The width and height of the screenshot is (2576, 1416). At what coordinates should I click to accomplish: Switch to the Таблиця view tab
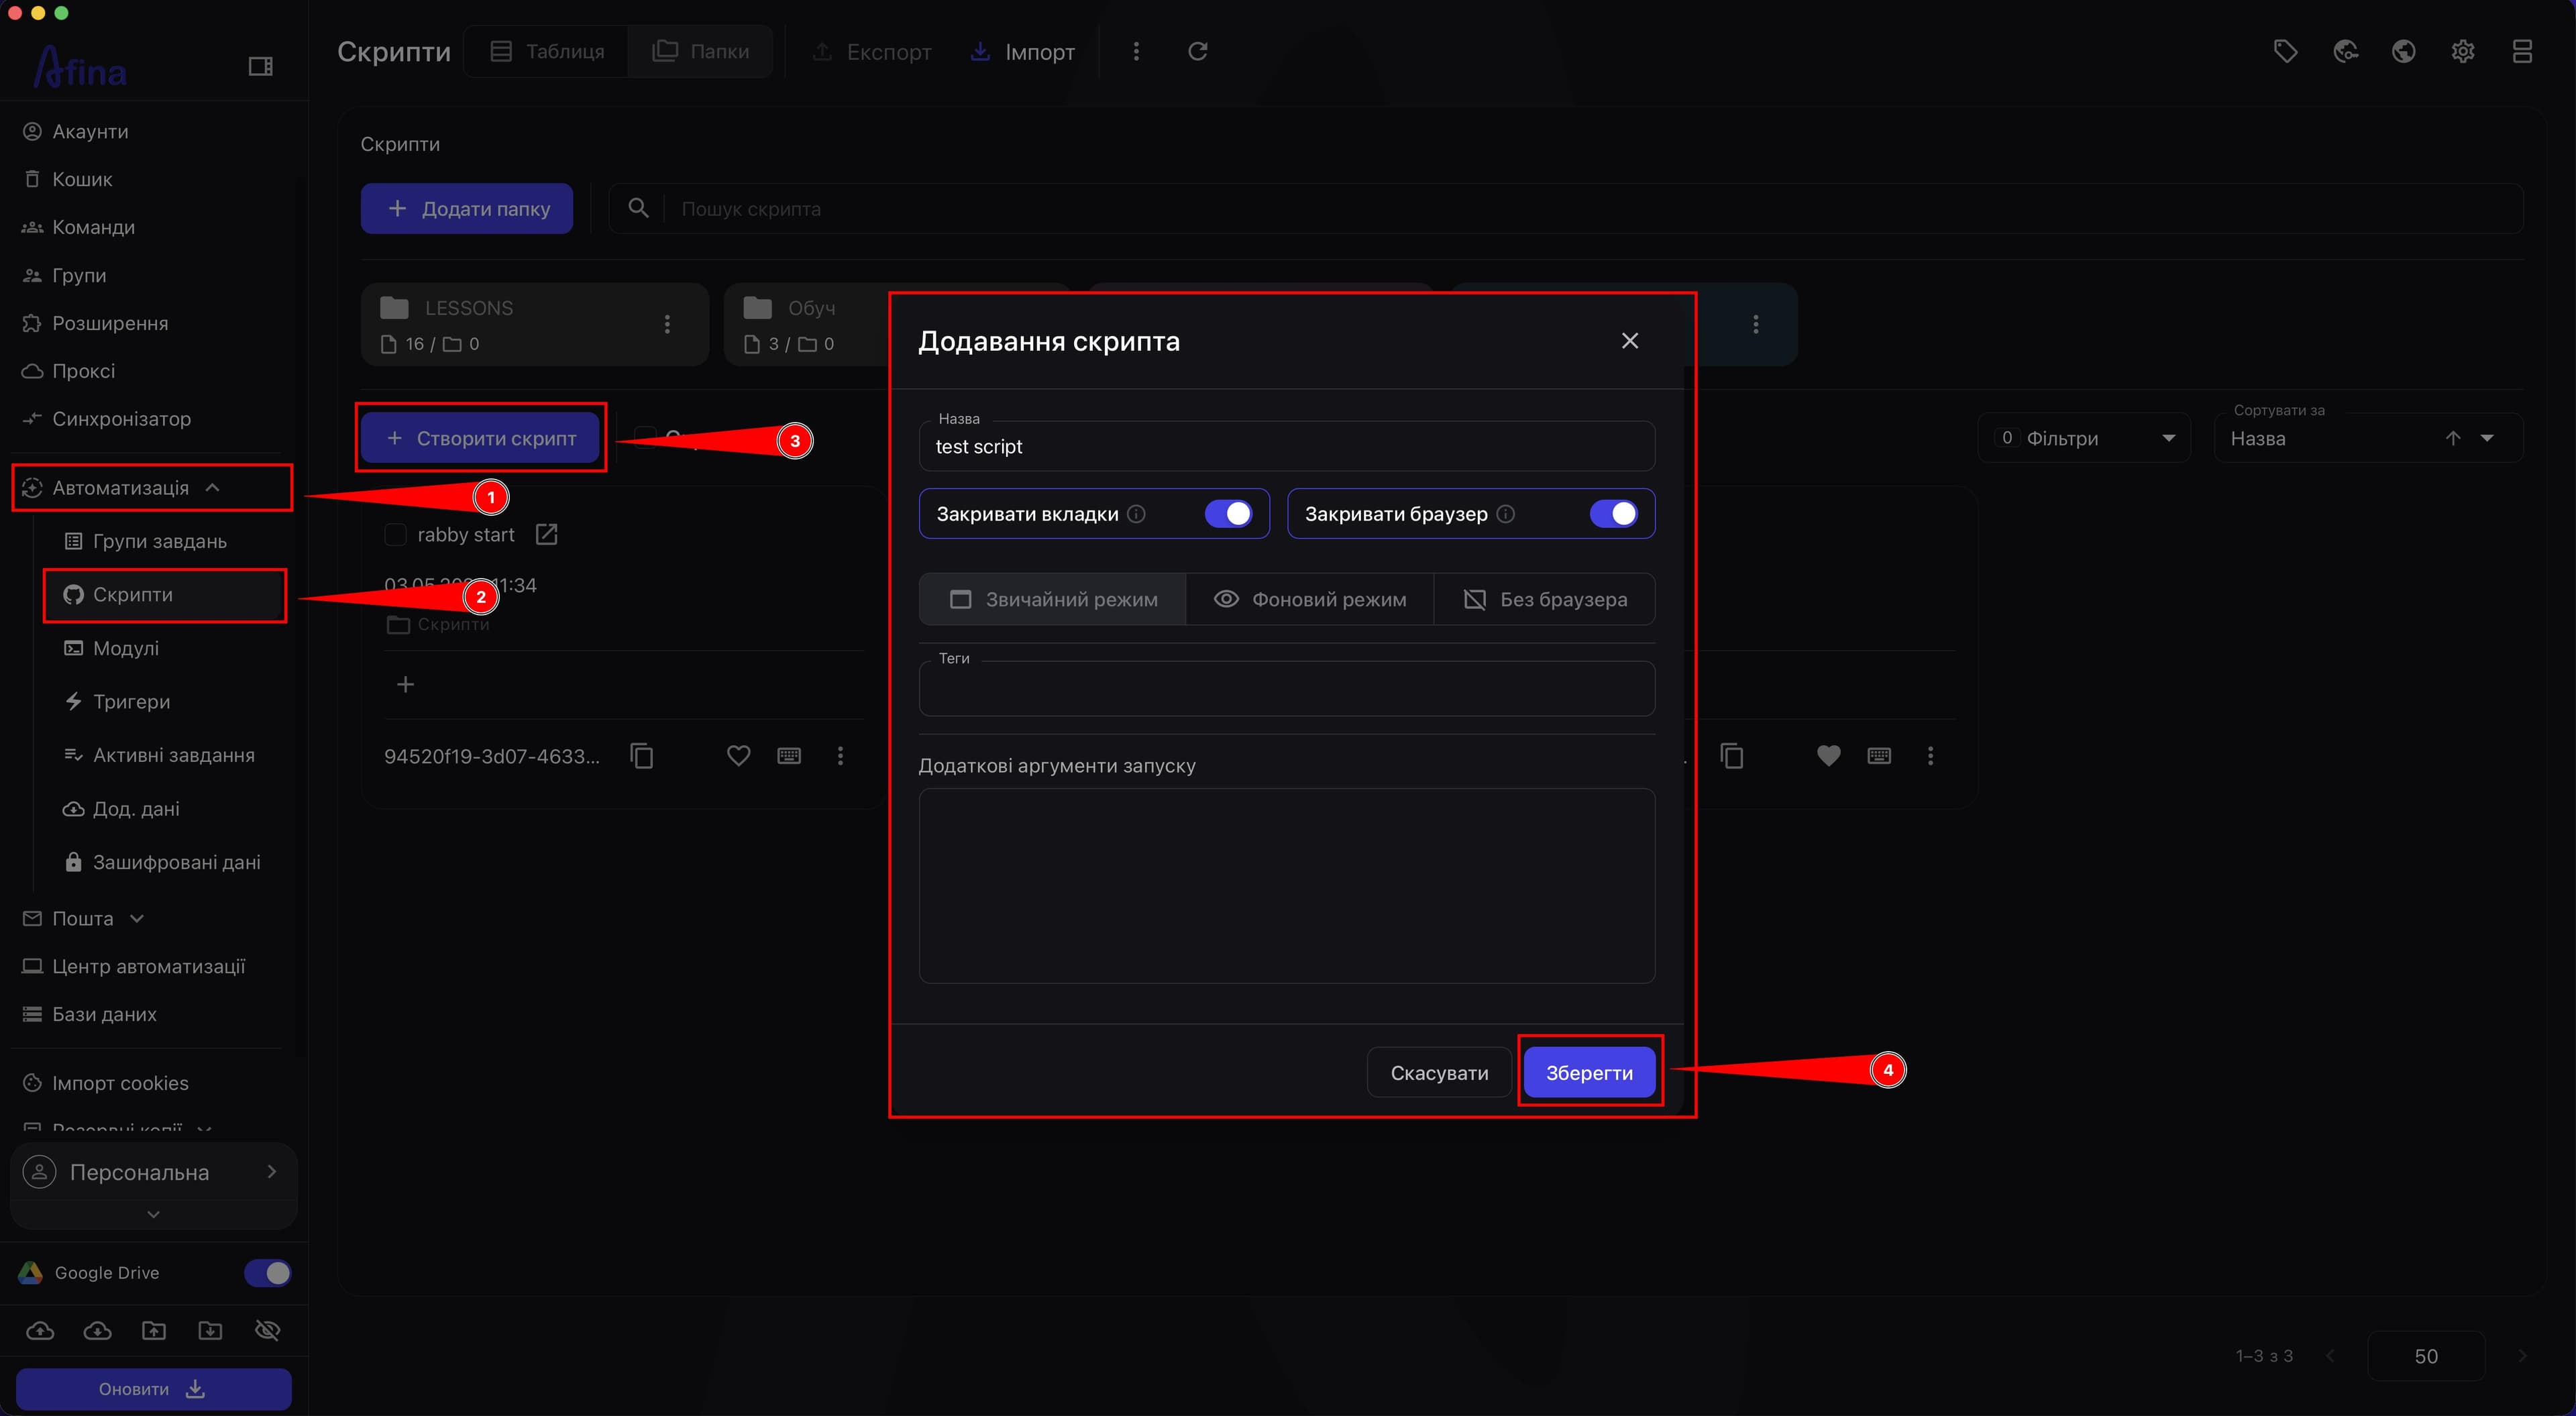coord(547,51)
